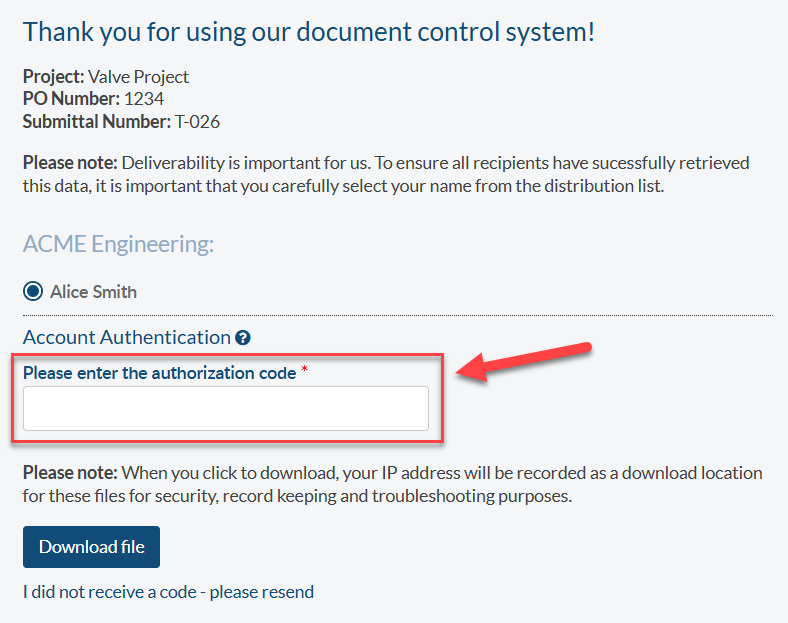Viewport: 788px width, 623px height.
Task: Click the dotted divider below Alice Smith
Action: tap(400, 316)
